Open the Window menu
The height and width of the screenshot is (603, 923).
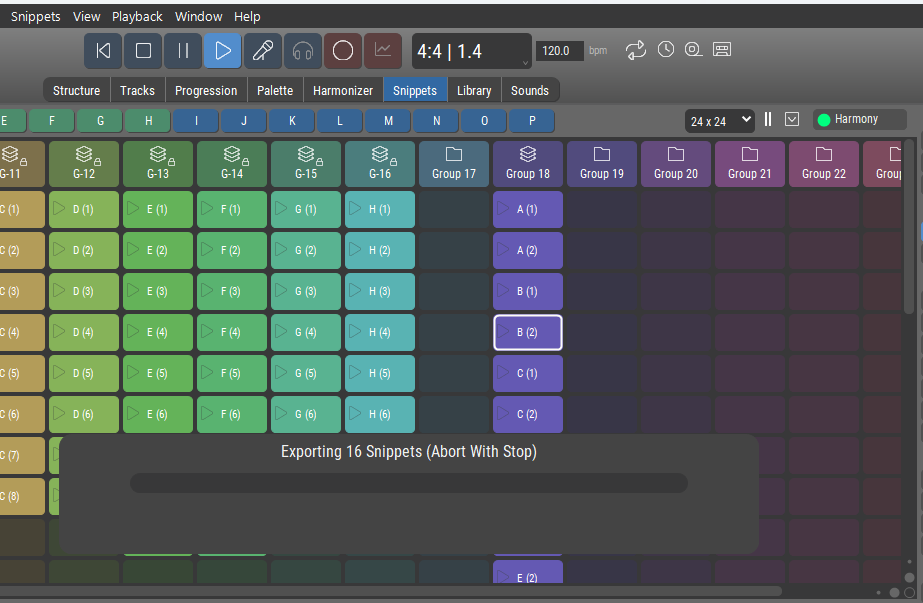(x=198, y=16)
